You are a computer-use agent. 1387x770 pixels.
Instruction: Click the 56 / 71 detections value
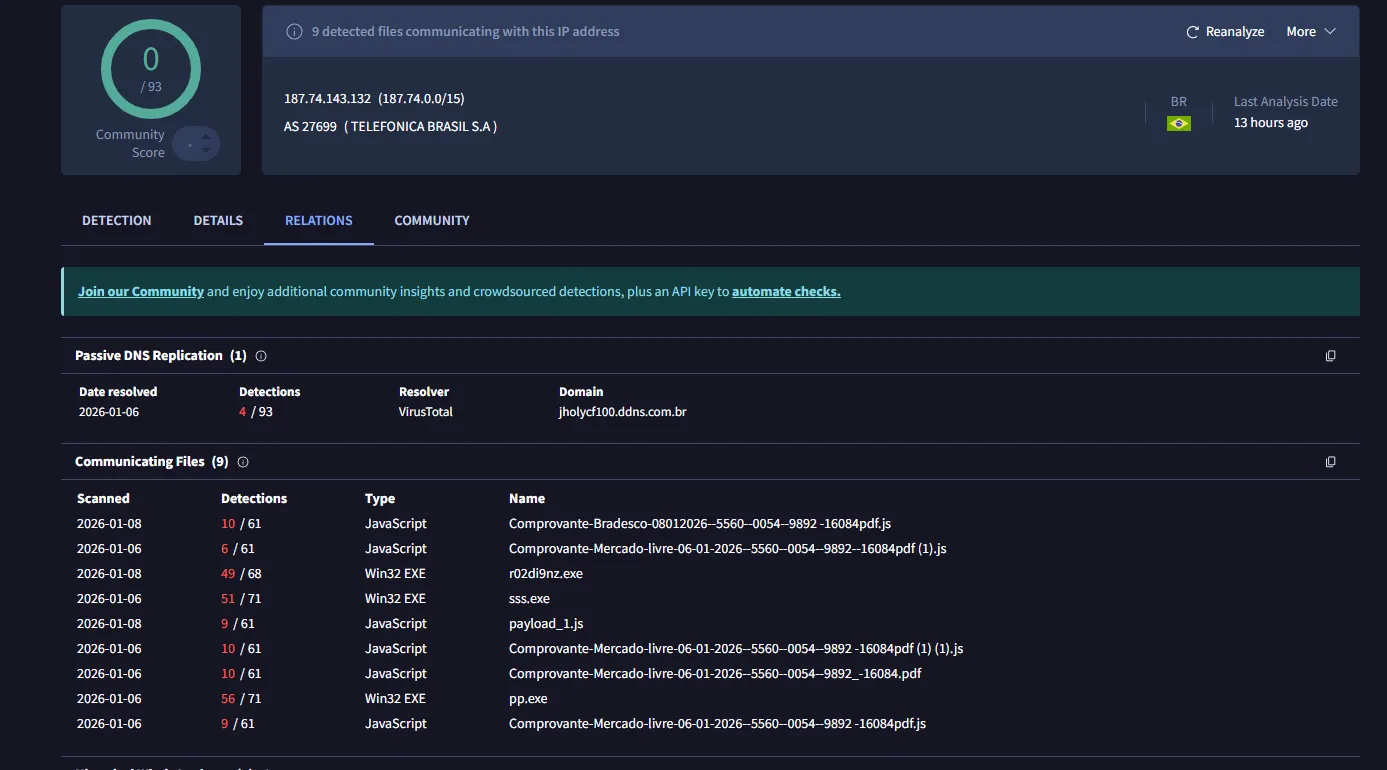241,699
